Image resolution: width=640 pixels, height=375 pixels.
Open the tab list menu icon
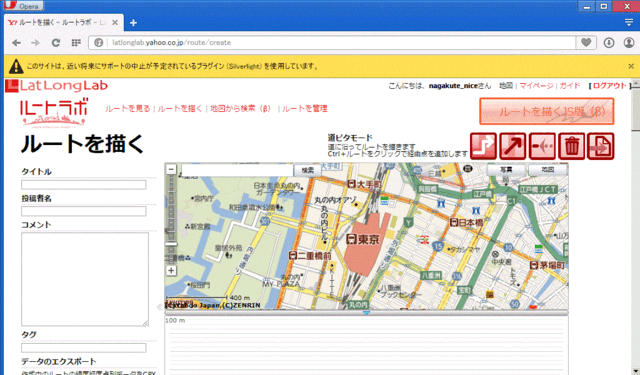(x=629, y=22)
